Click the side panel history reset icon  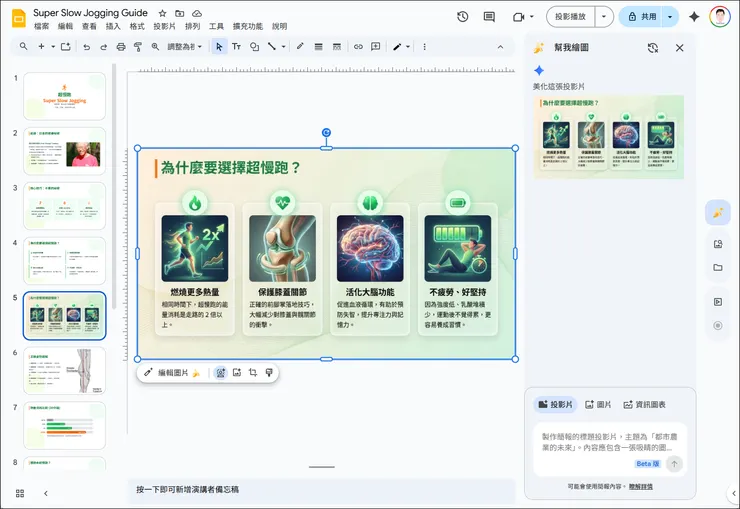[x=653, y=48]
